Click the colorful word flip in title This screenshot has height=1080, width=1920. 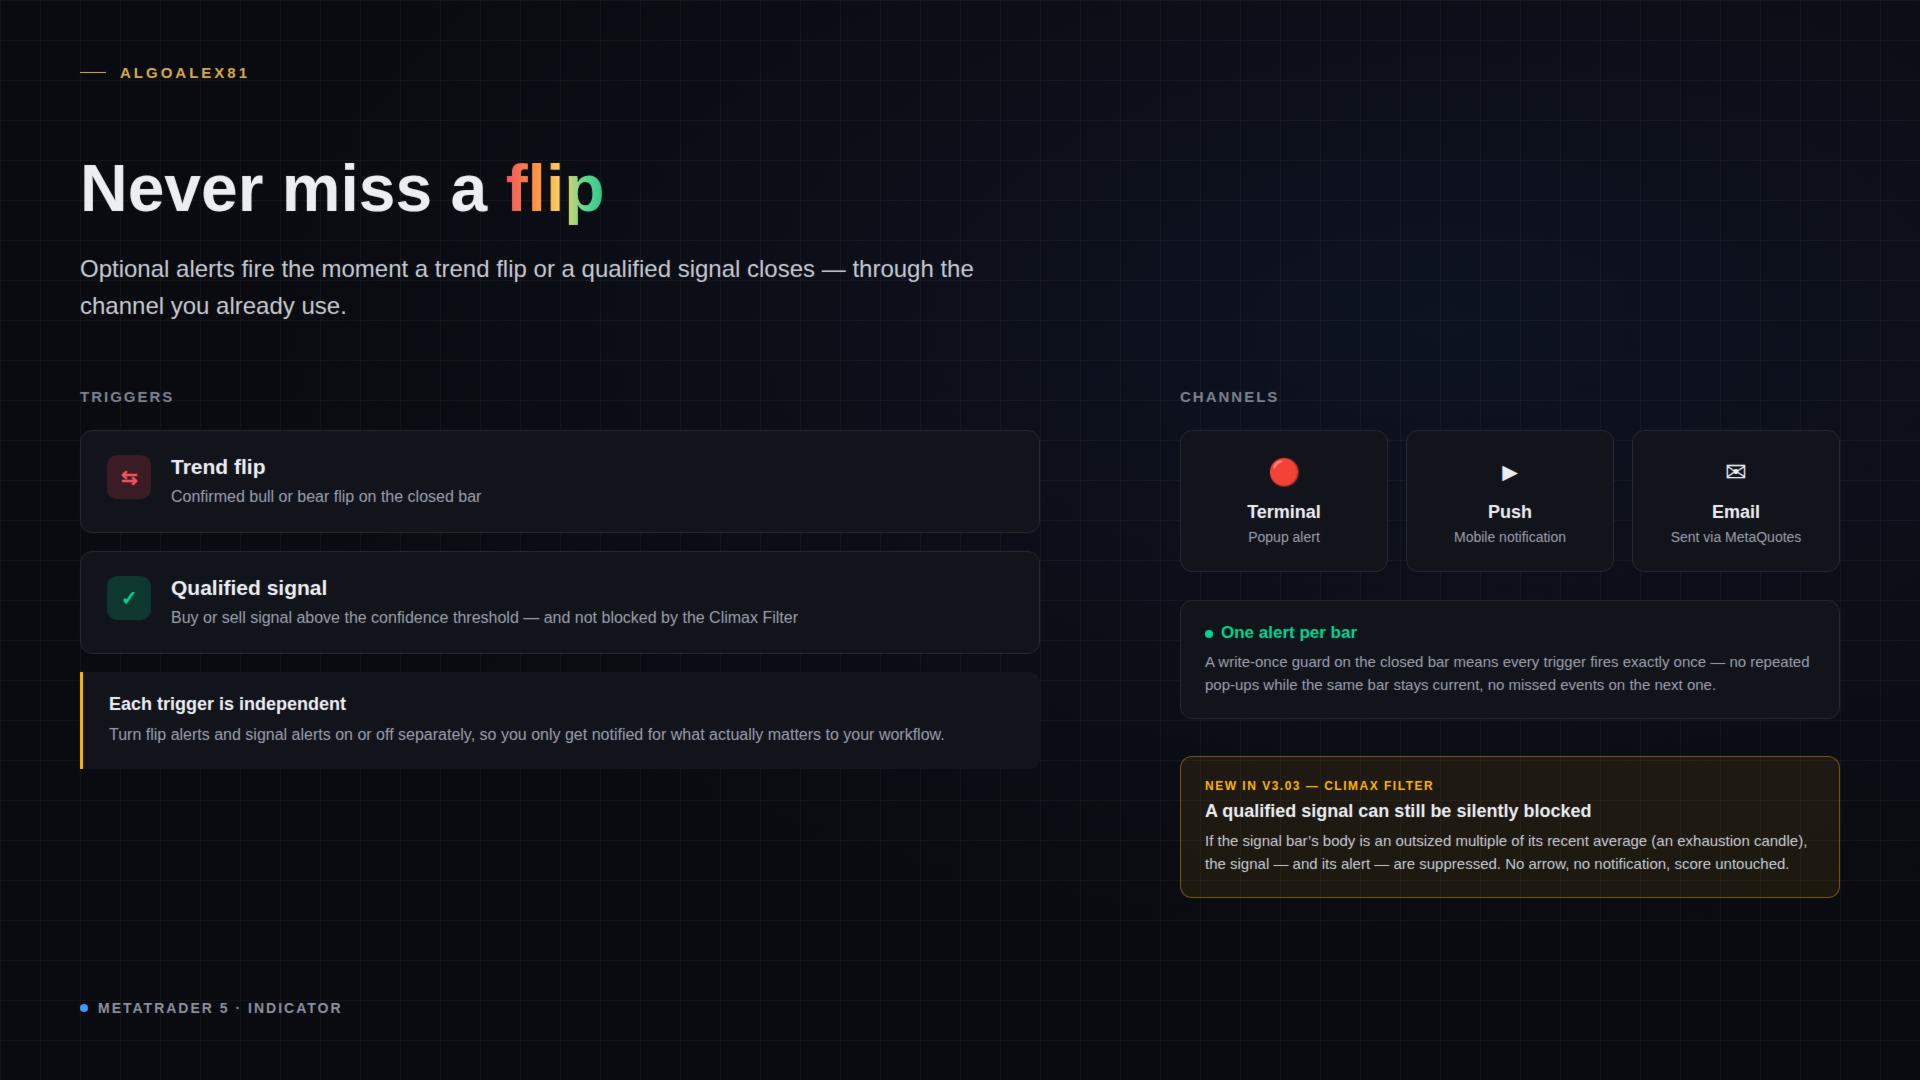pos(555,189)
